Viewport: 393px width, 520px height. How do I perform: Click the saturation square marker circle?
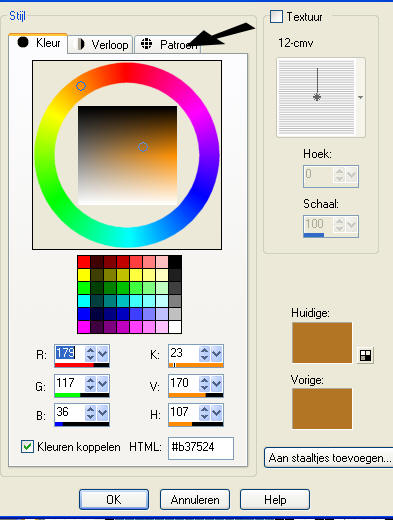tap(143, 147)
